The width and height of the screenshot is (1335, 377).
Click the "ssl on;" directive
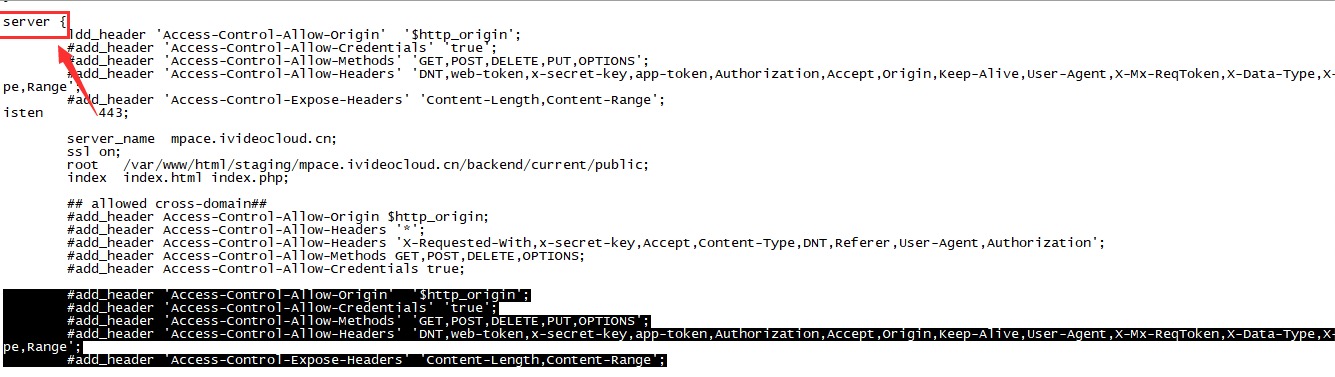(93, 152)
